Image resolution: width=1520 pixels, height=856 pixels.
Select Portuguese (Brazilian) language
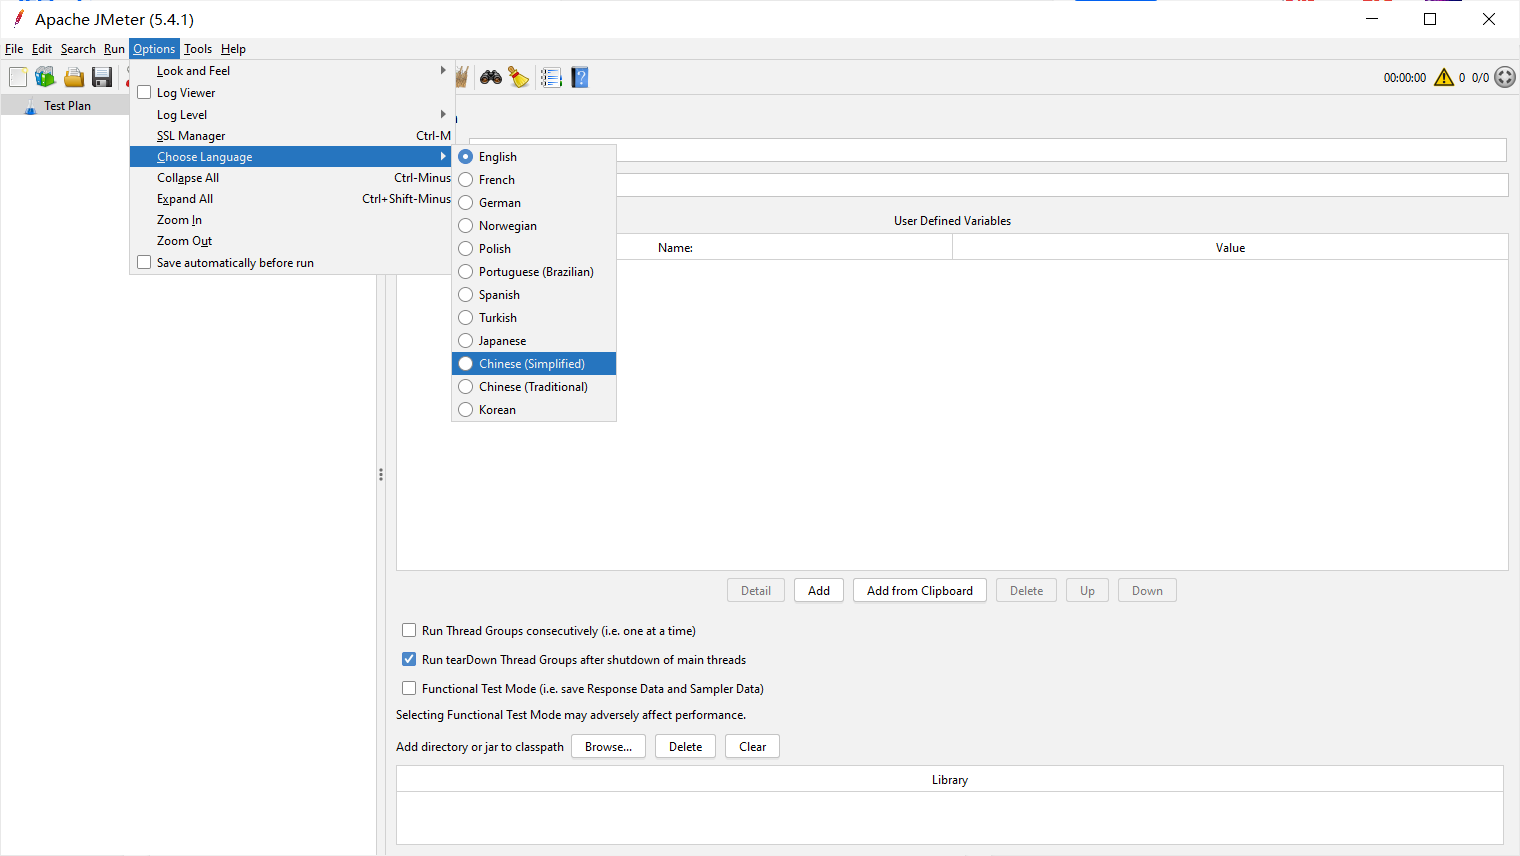pos(534,272)
